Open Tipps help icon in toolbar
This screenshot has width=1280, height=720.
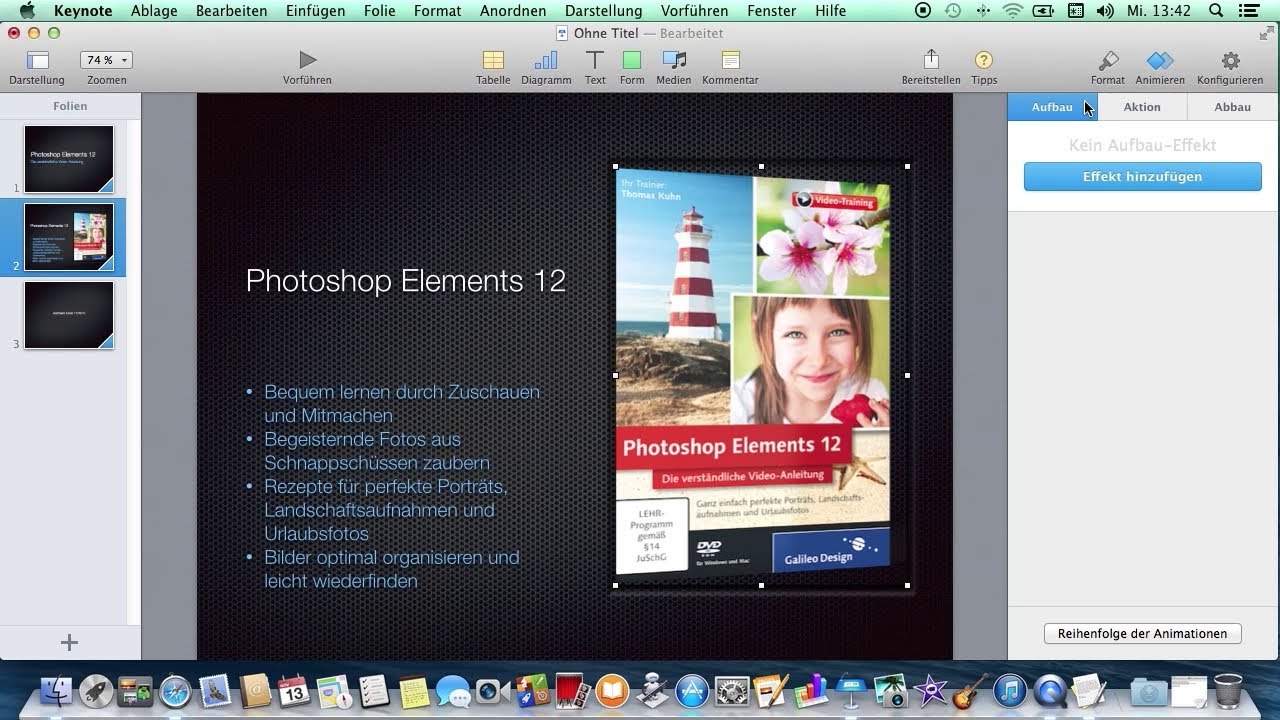tap(984, 61)
